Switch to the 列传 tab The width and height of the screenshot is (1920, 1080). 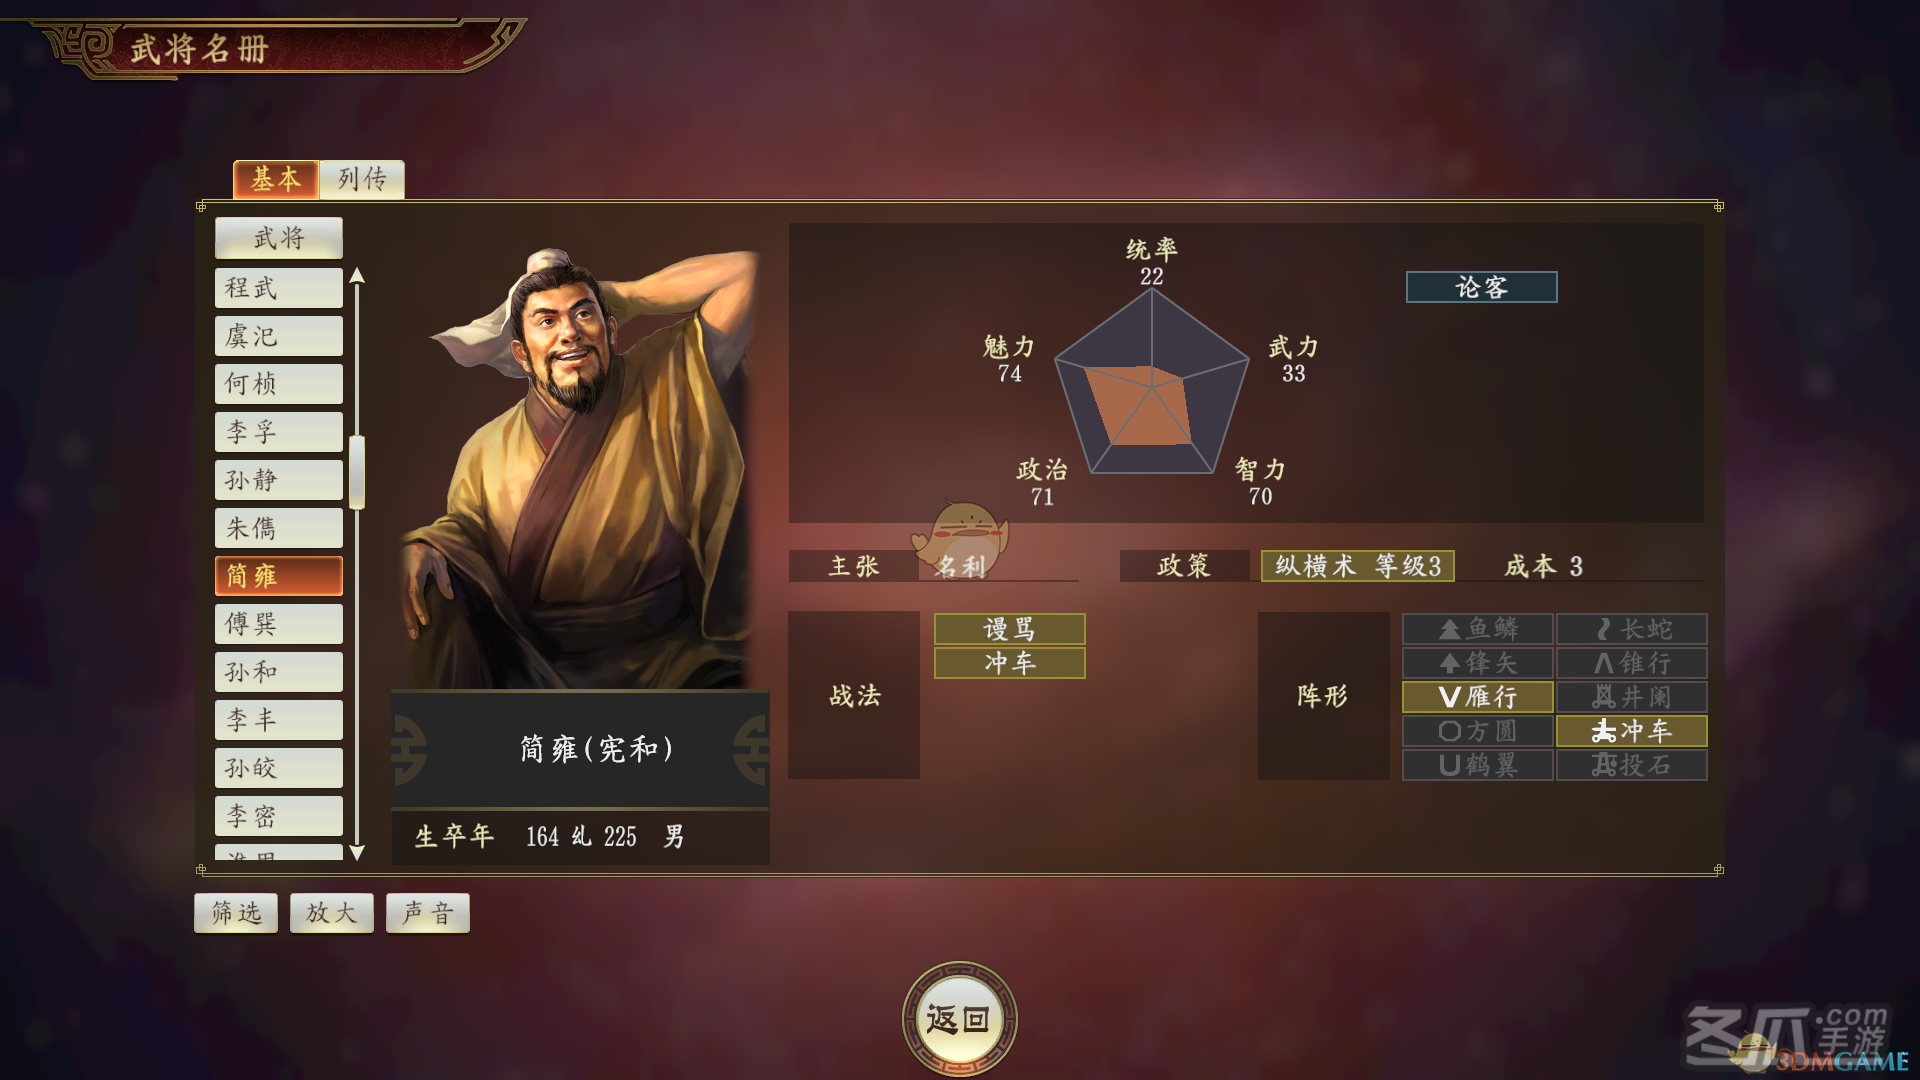(362, 179)
